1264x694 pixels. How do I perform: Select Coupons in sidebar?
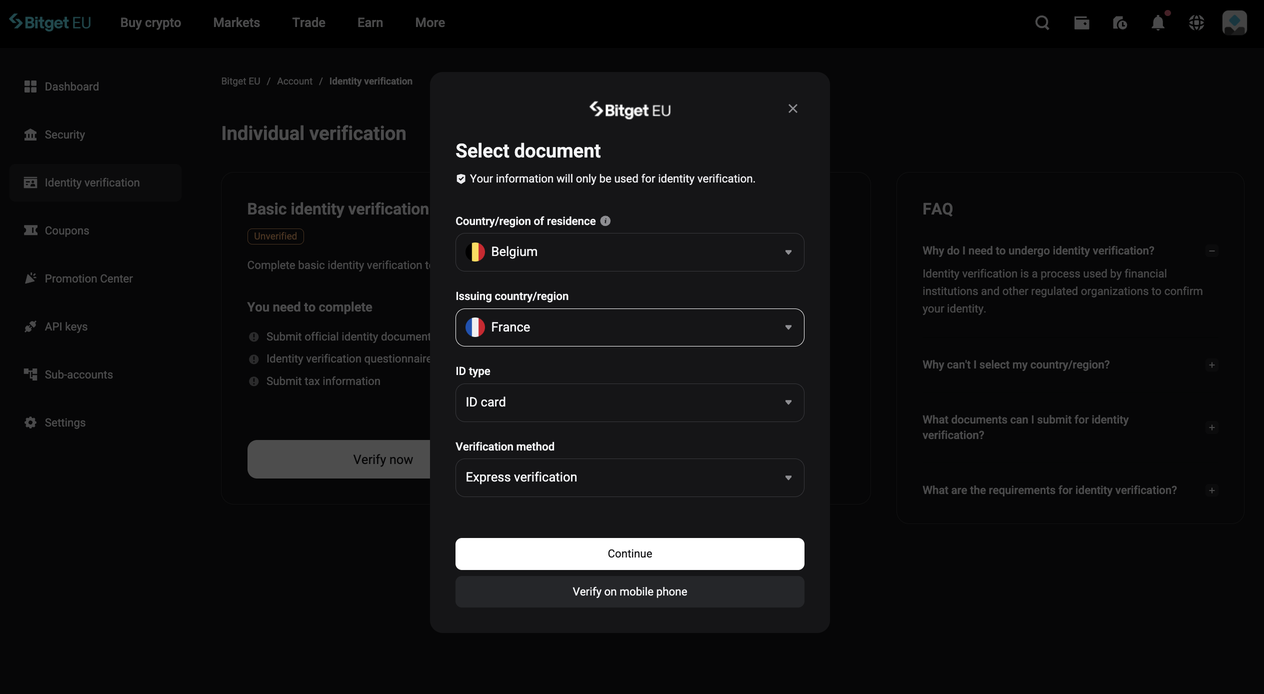[x=95, y=231]
